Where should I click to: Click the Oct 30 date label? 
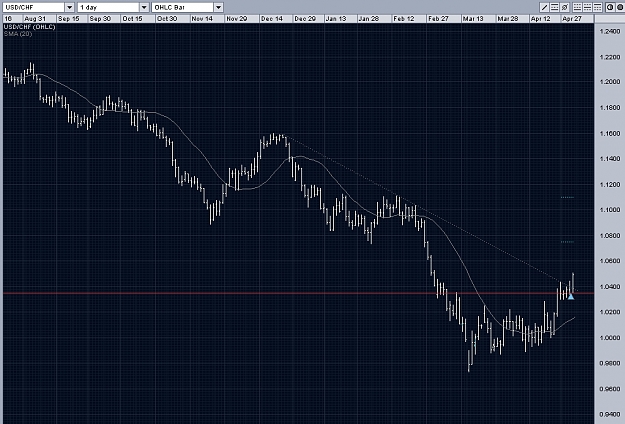pos(167,19)
